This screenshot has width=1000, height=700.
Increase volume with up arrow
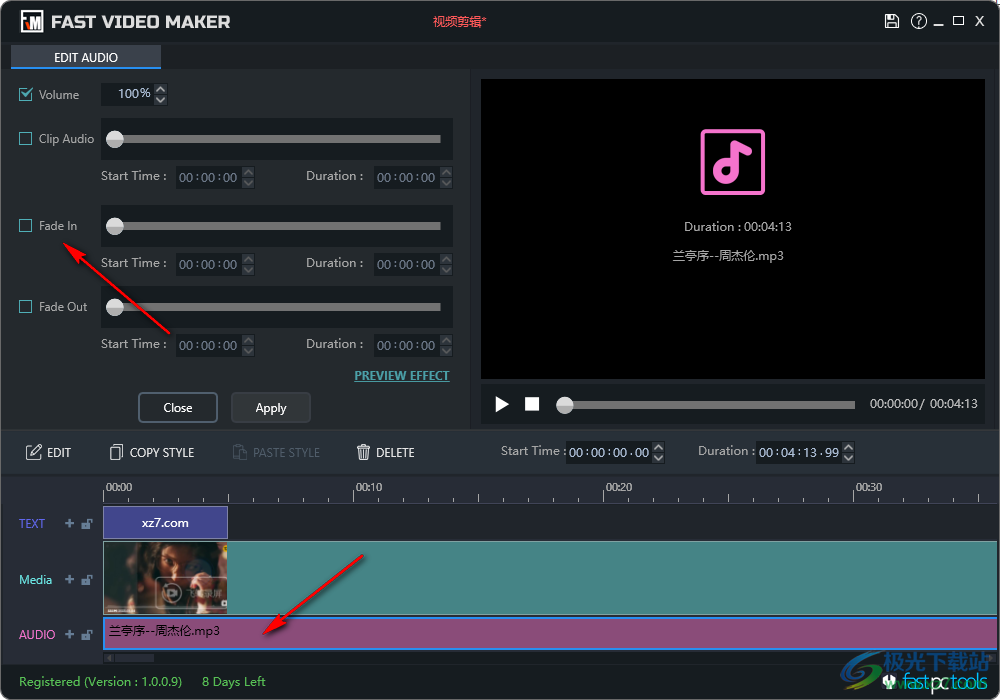161,89
